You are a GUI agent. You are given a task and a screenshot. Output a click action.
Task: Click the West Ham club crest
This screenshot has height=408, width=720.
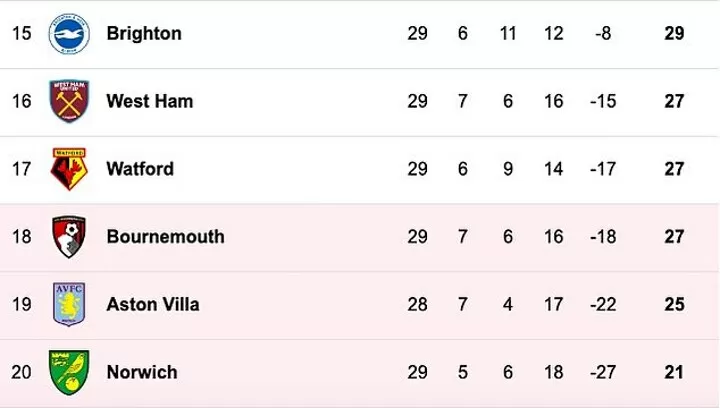pyautogui.click(x=69, y=101)
